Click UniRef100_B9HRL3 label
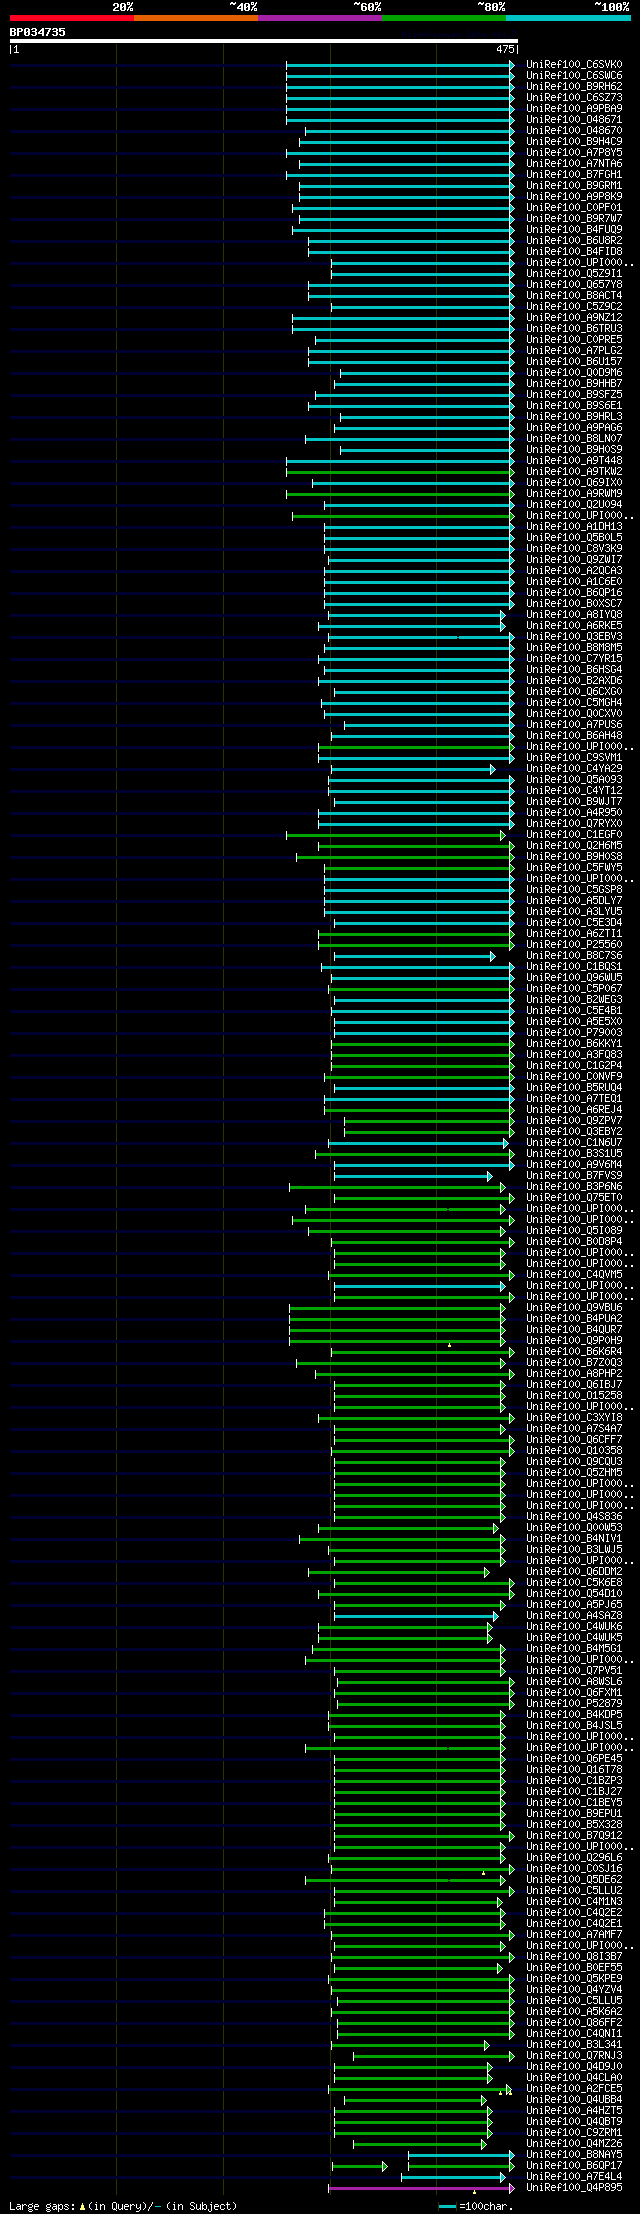Screen dimensions: 640x2214 (574, 417)
